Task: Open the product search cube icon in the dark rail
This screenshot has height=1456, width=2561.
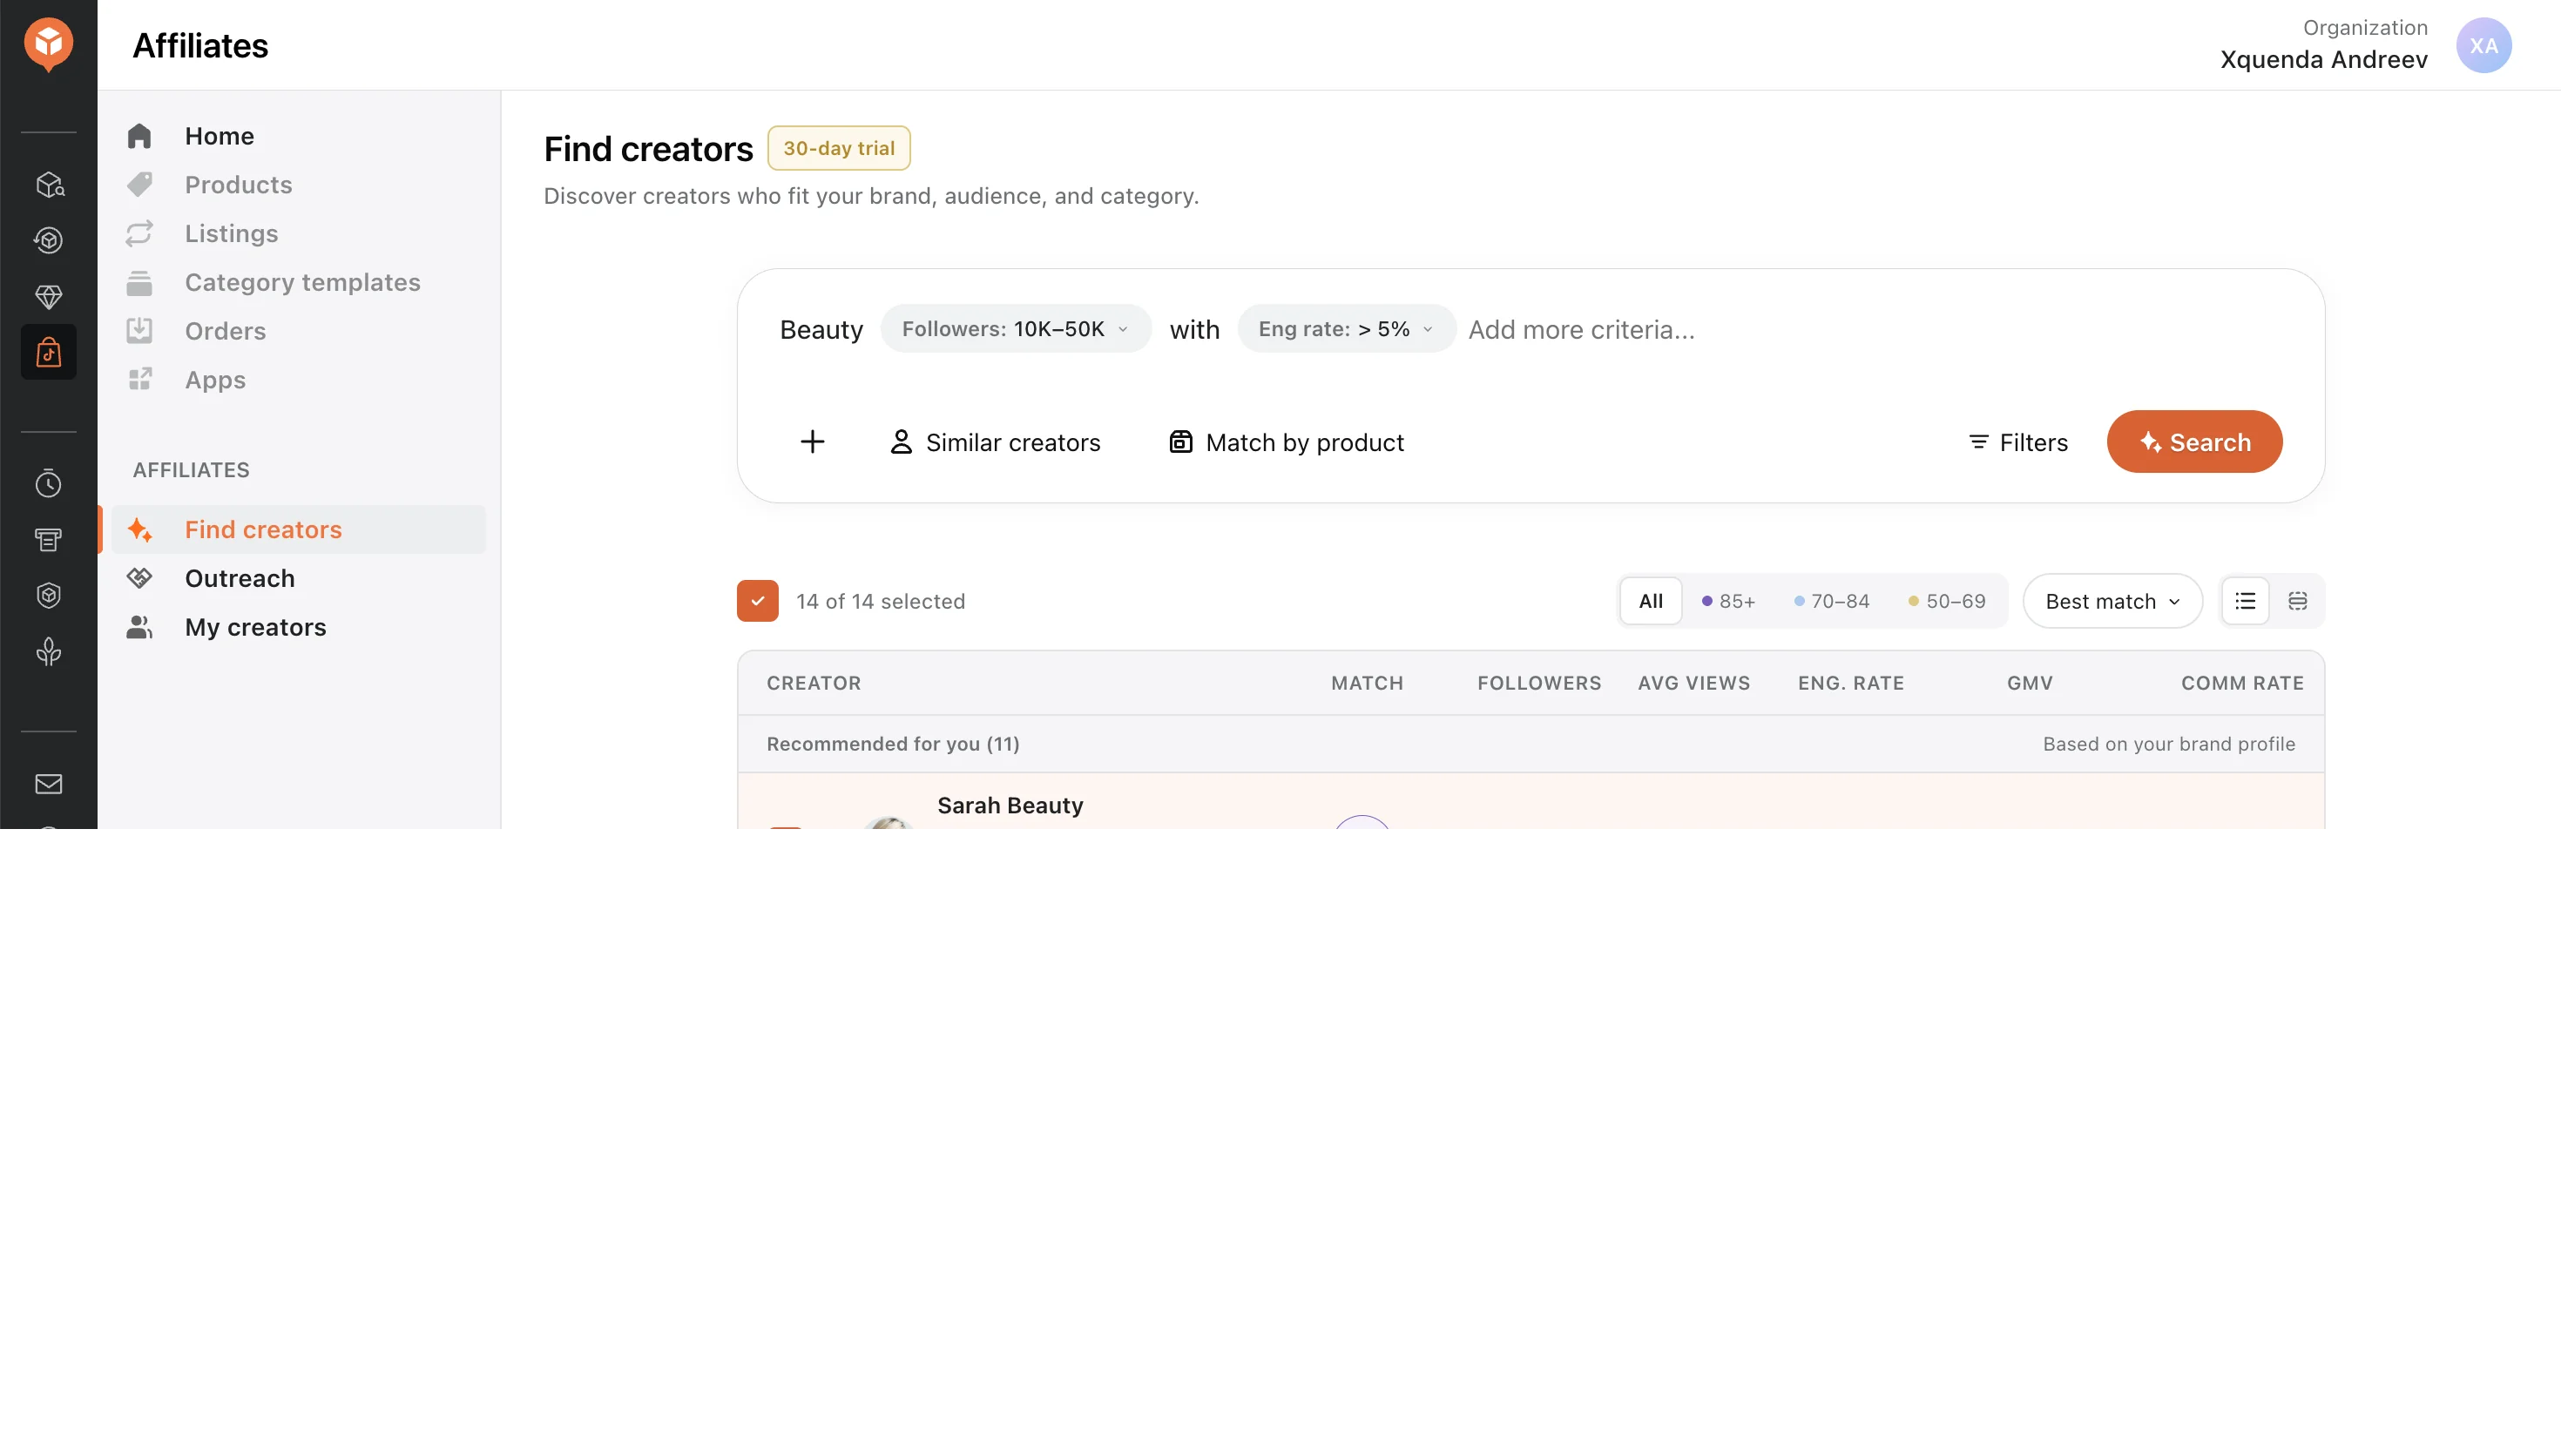Action: coord(49,184)
